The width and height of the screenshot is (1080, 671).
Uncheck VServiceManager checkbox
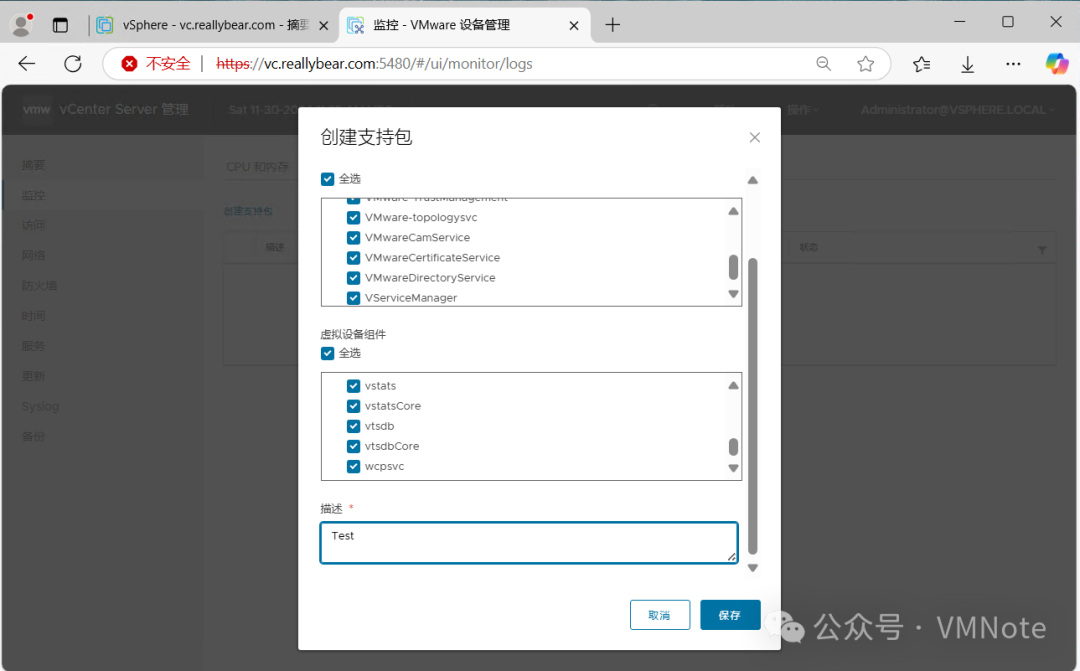(353, 298)
